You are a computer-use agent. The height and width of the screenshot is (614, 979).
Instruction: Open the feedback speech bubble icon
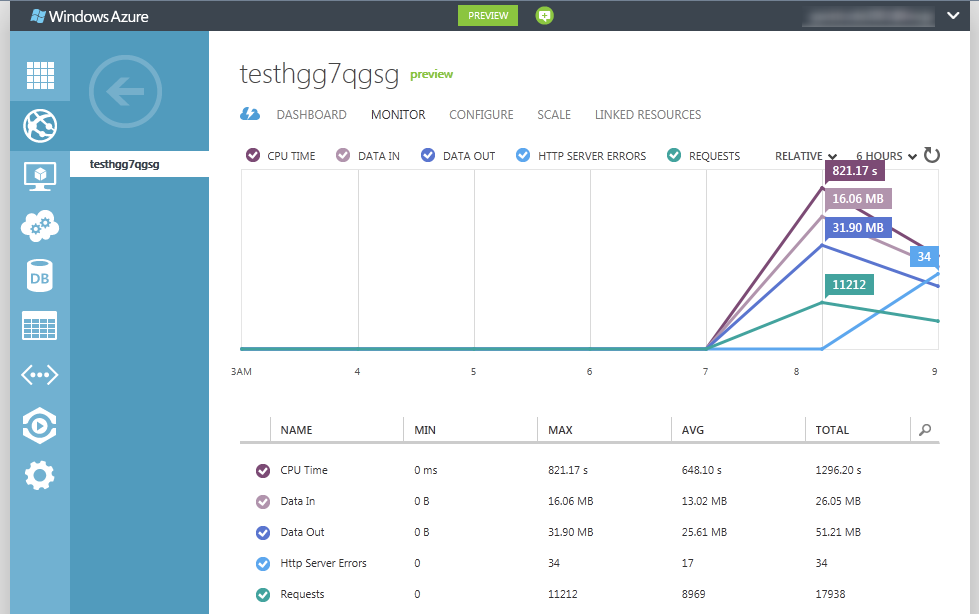(x=544, y=16)
